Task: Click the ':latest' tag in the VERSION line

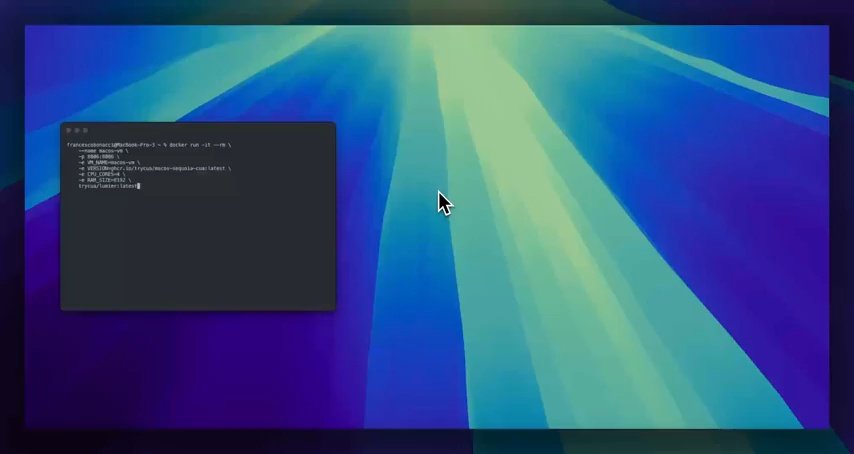Action: pyautogui.click(x=215, y=169)
